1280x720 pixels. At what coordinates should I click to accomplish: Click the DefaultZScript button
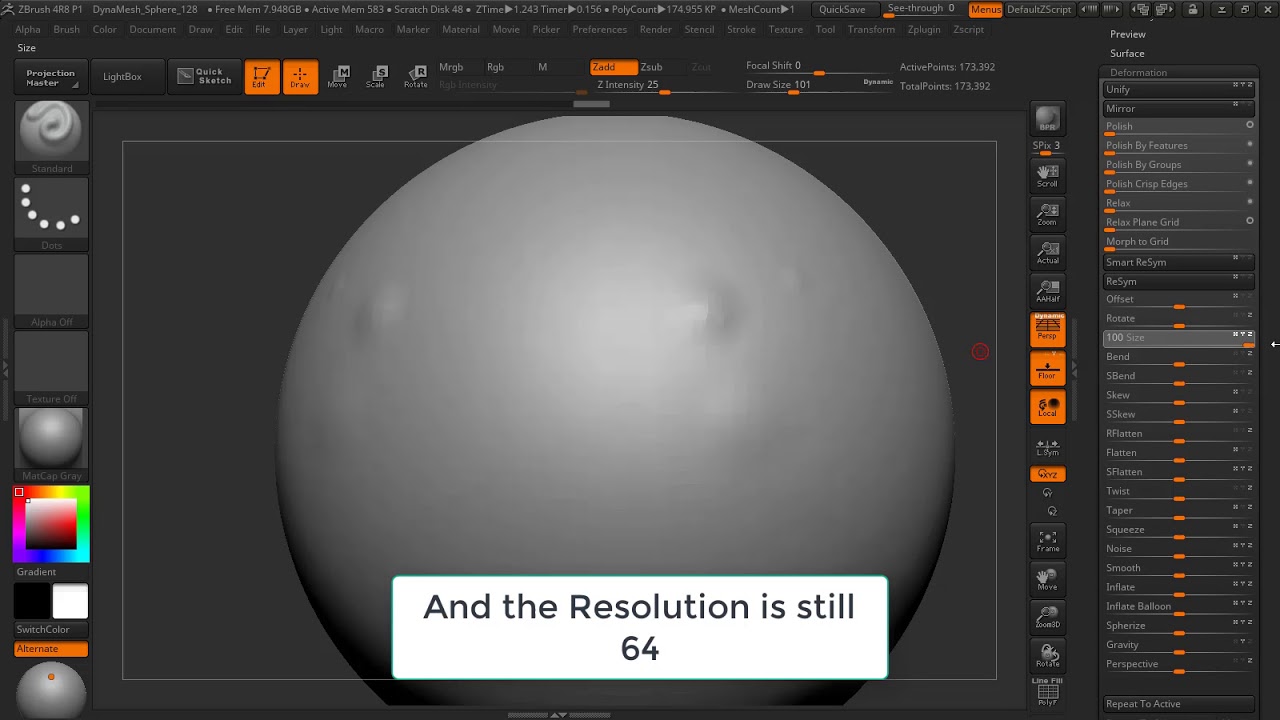click(x=1039, y=9)
